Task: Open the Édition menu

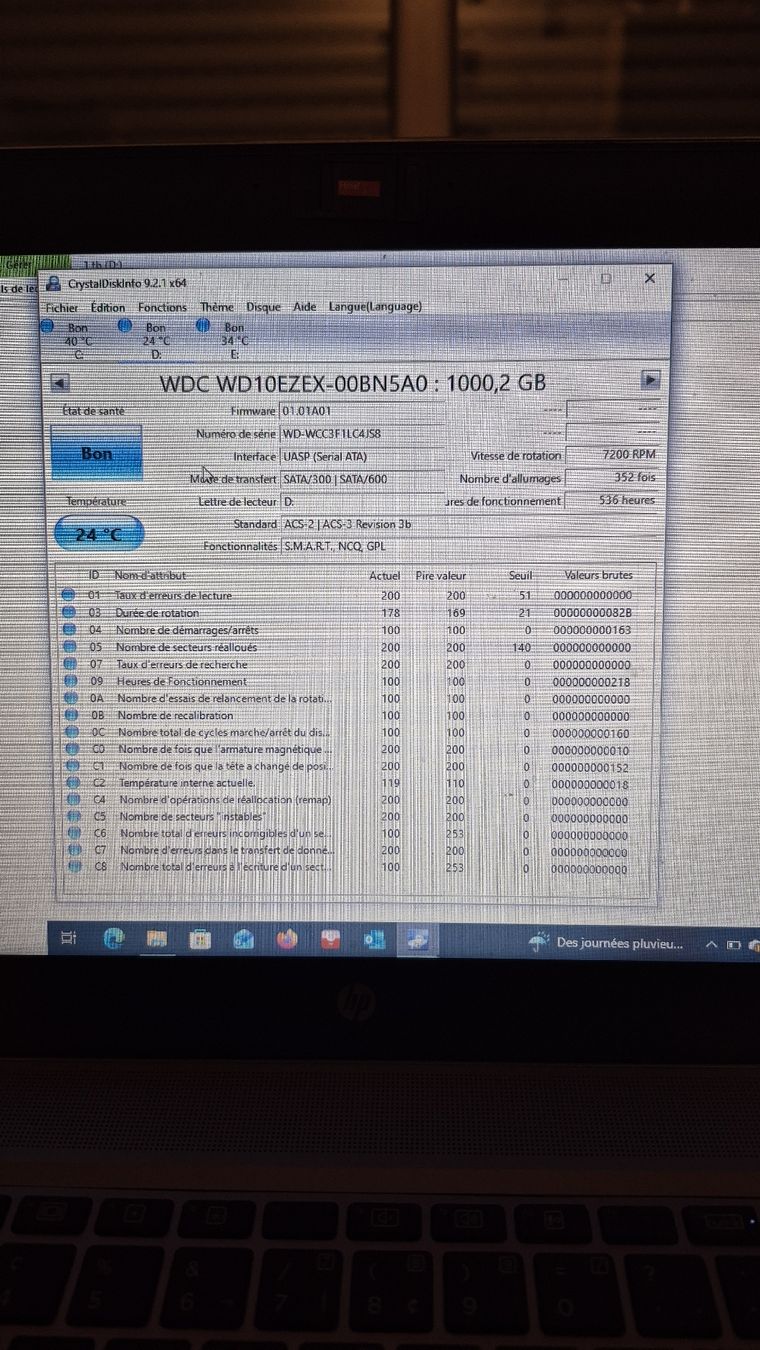Action: 107,308
